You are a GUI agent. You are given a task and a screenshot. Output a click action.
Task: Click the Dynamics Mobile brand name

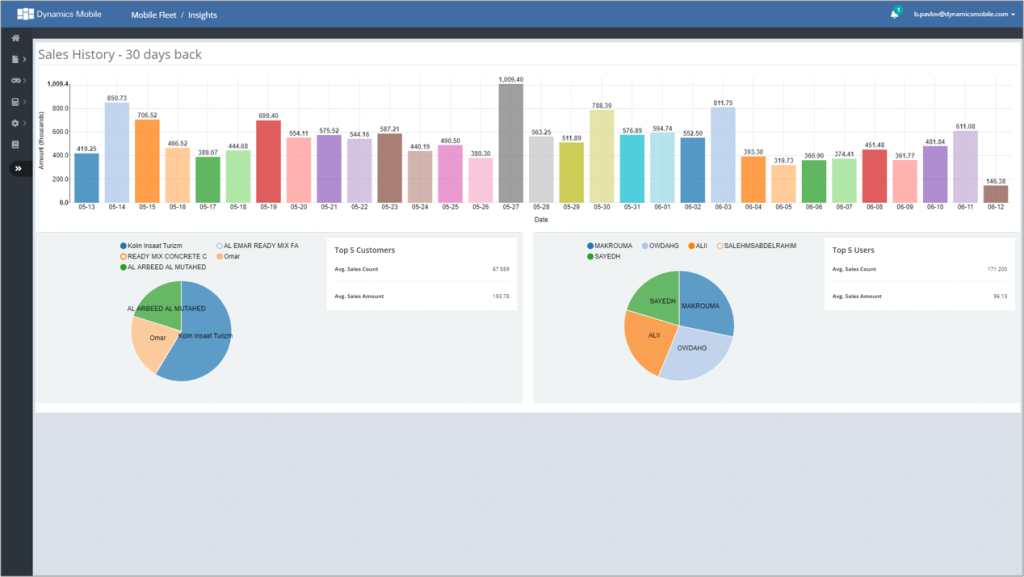pyautogui.click(x=69, y=14)
